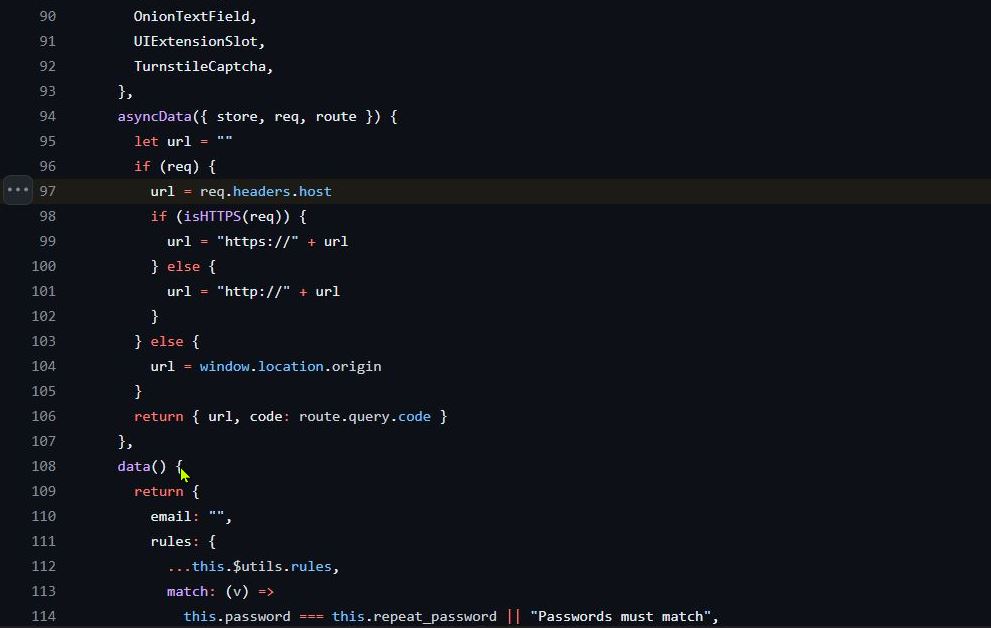This screenshot has height=628, width=991.
Task: Click 'return' keyword on line 109
Action: coord(159,491)
